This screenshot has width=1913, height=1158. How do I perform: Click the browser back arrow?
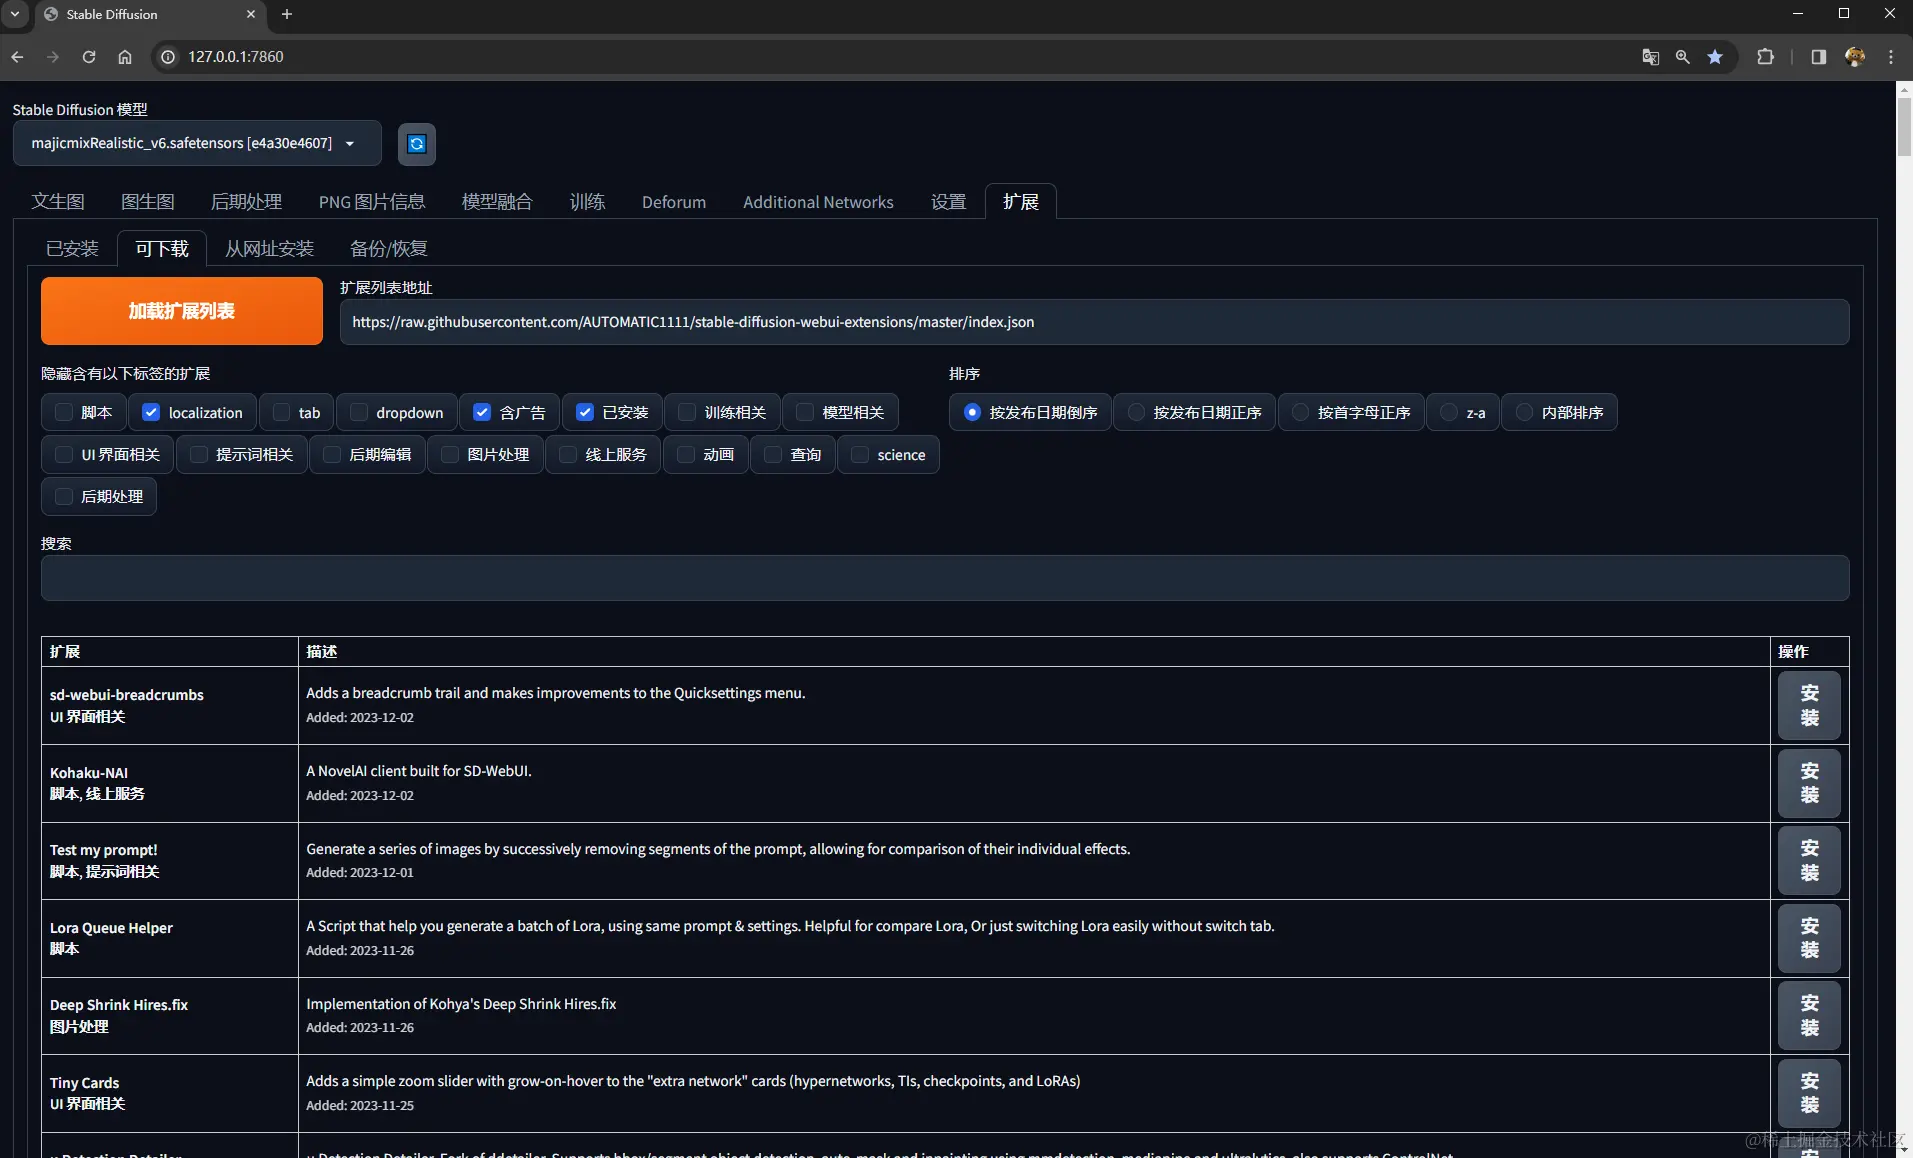click(x=17, y=57)
